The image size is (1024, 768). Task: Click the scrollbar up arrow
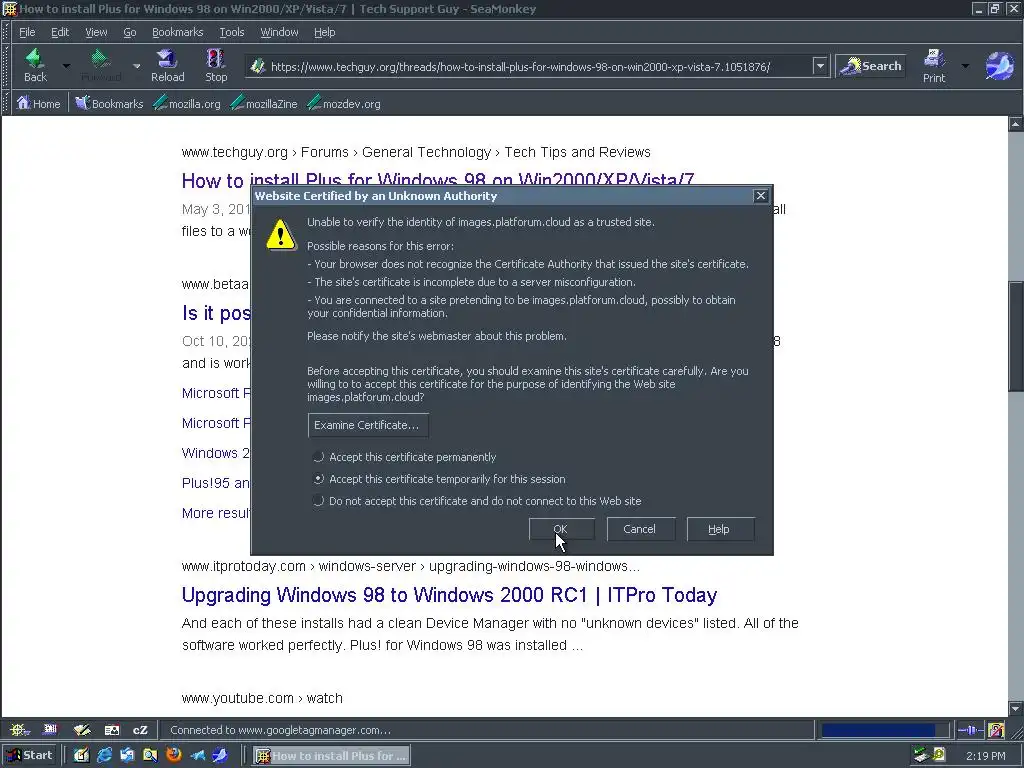(x=1016, y=123)
